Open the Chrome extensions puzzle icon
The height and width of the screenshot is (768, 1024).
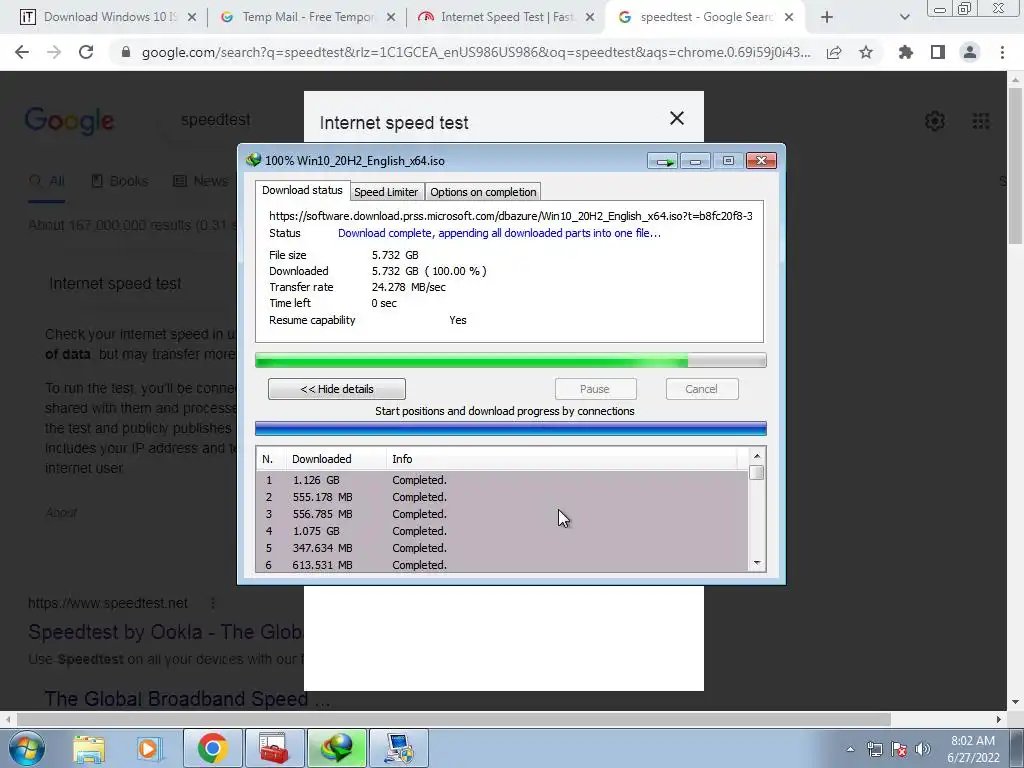click(x=906, y=52)
